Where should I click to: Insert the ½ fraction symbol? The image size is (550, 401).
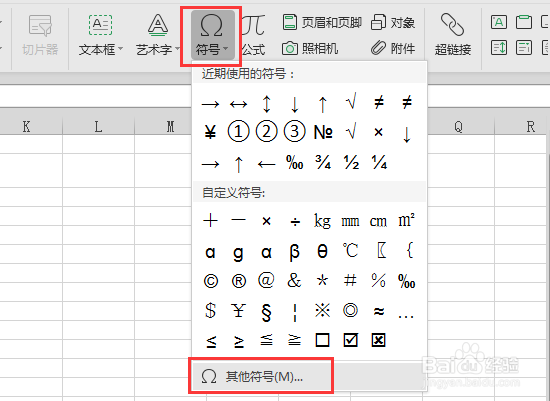[351, 162]
